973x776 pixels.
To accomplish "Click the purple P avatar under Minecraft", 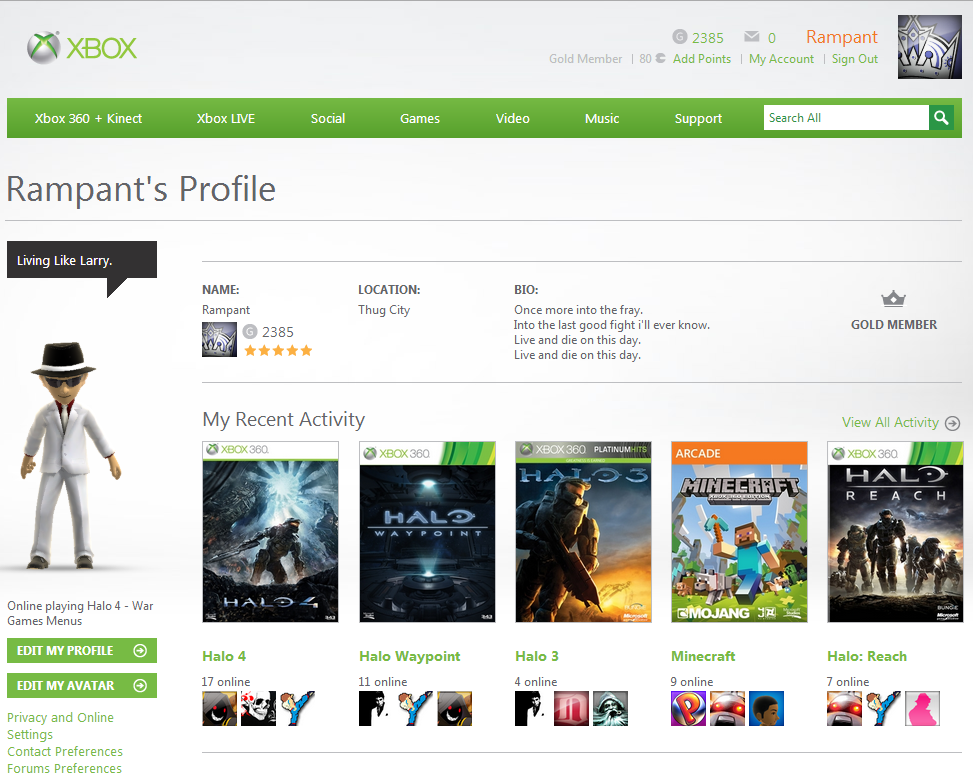I will point(688,708).
